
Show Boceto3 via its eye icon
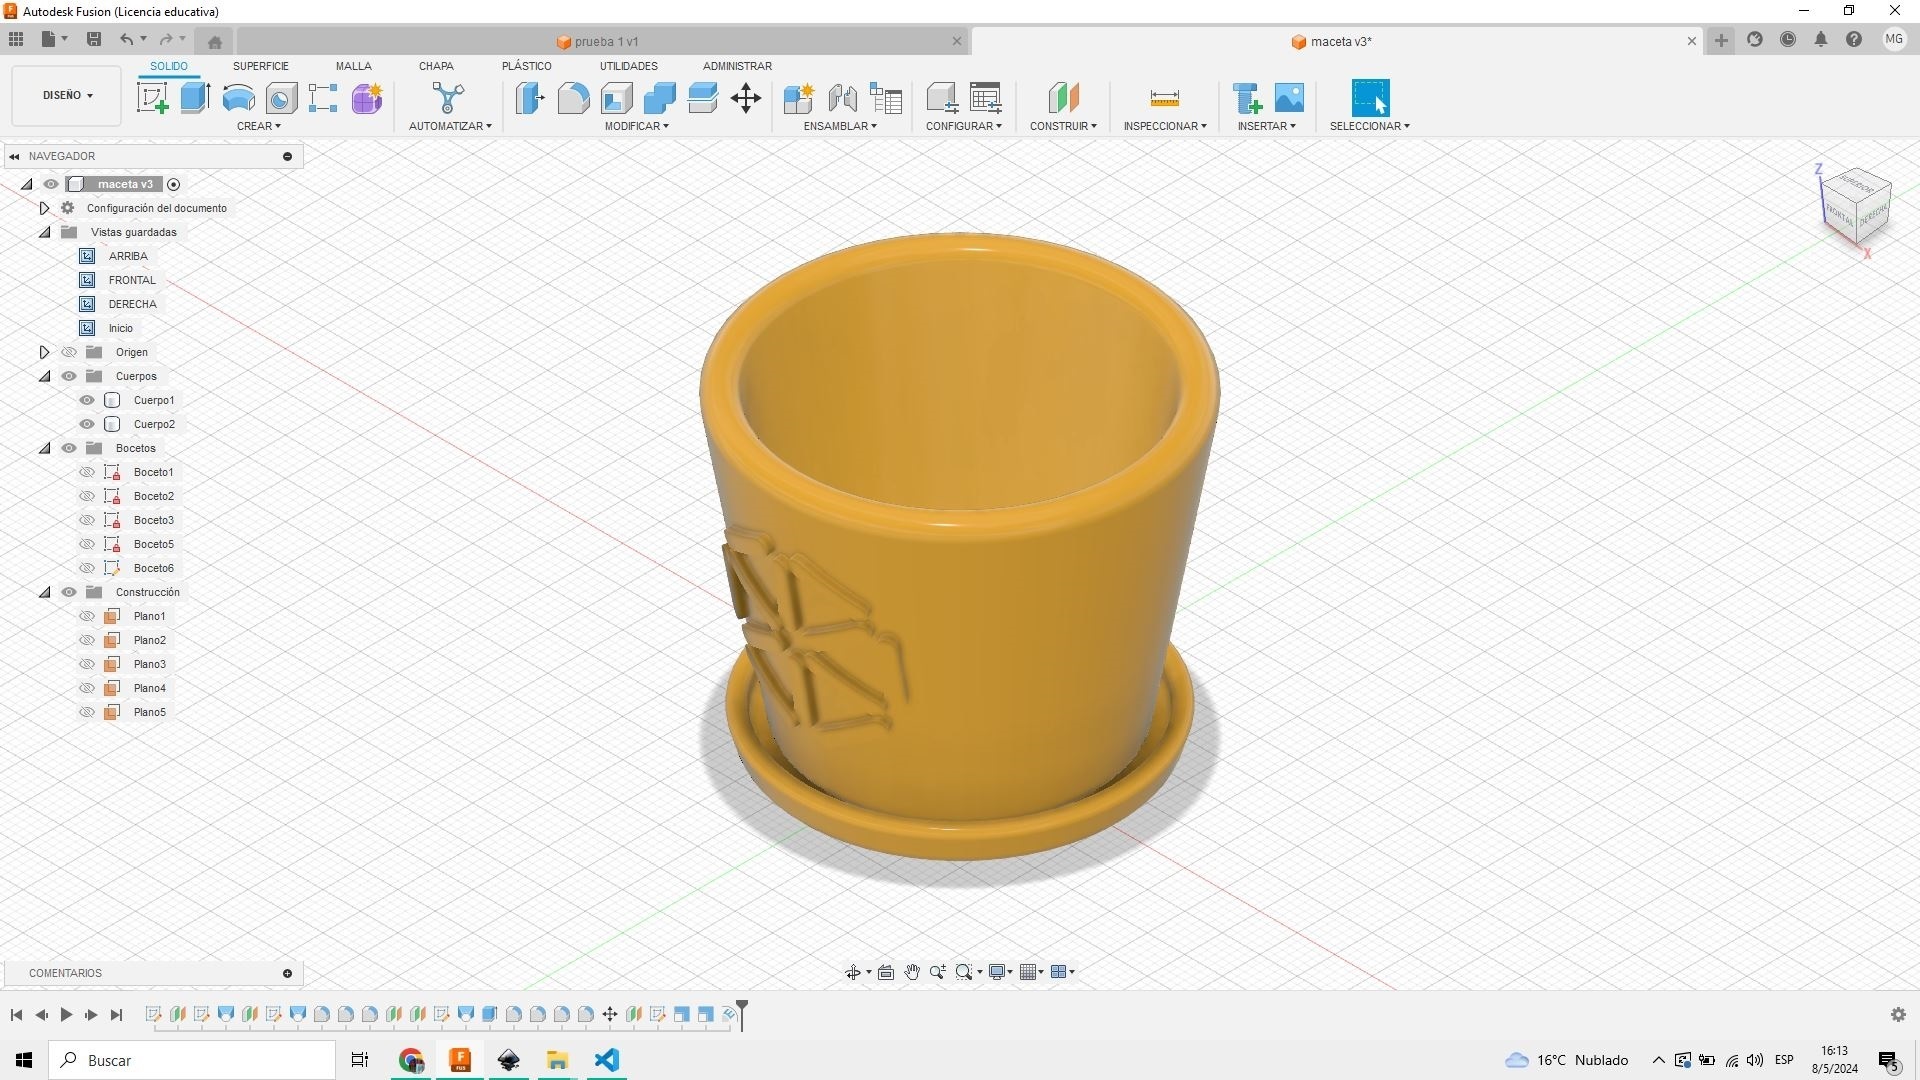87,520
